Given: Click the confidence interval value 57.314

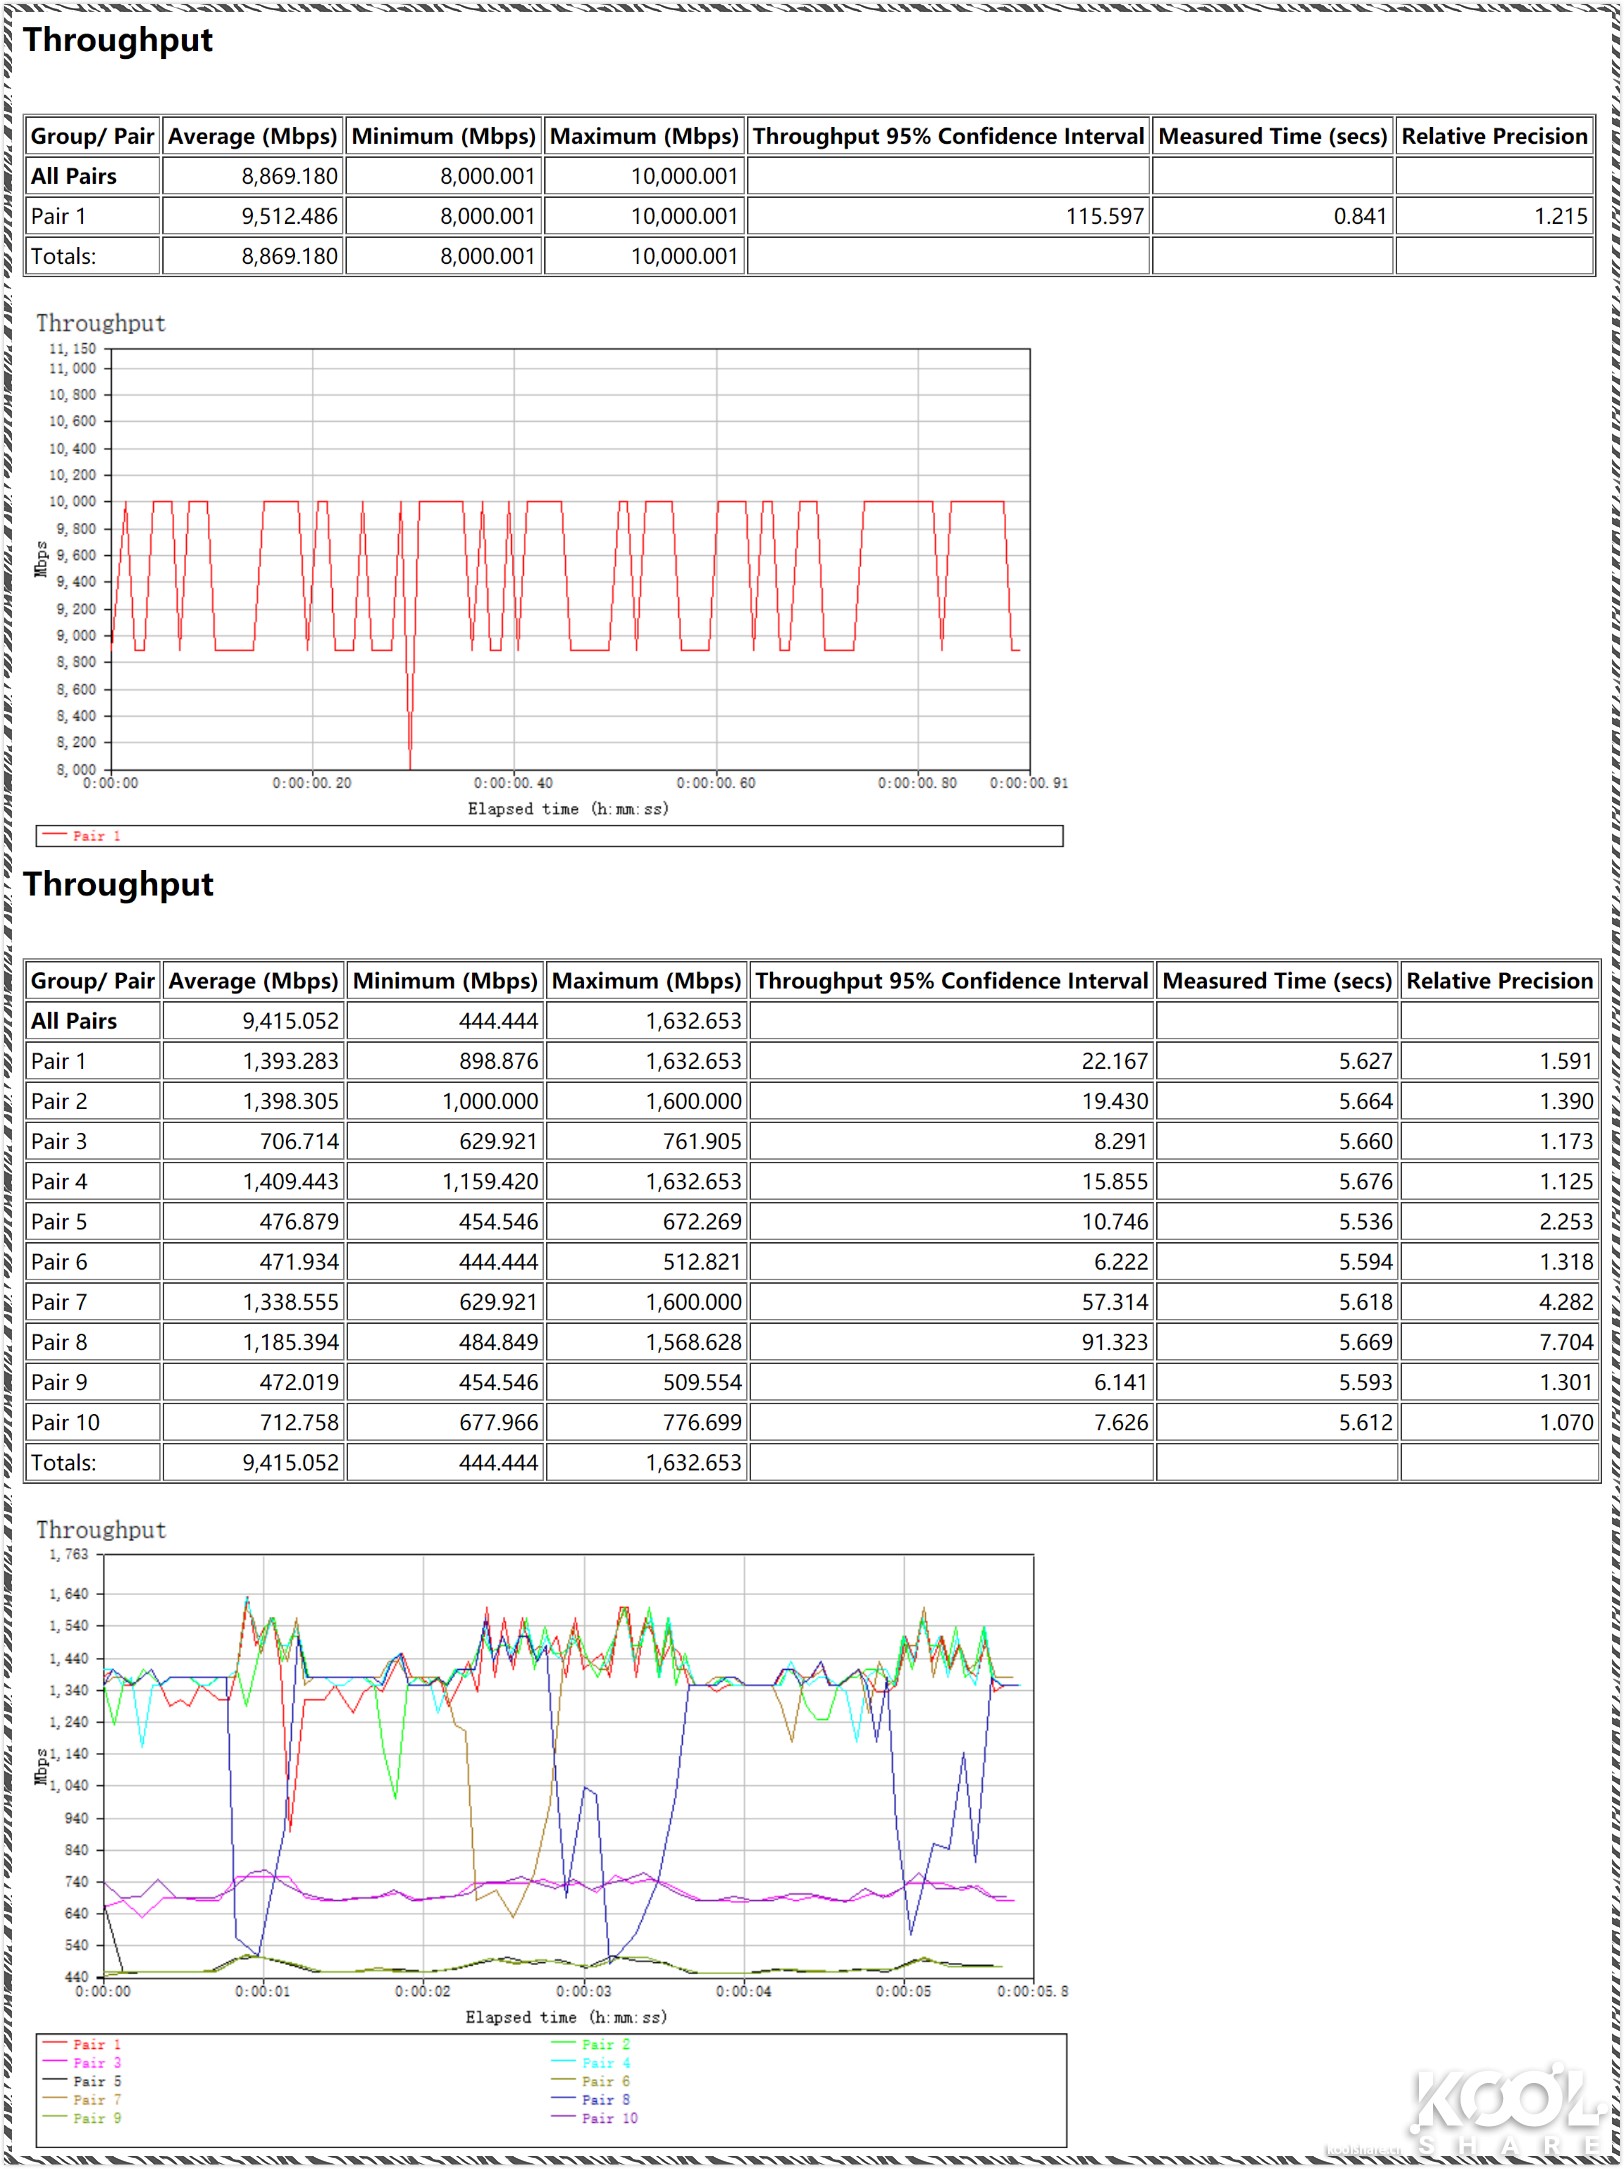Looking at the screenshot, I should point(1115,1302).
